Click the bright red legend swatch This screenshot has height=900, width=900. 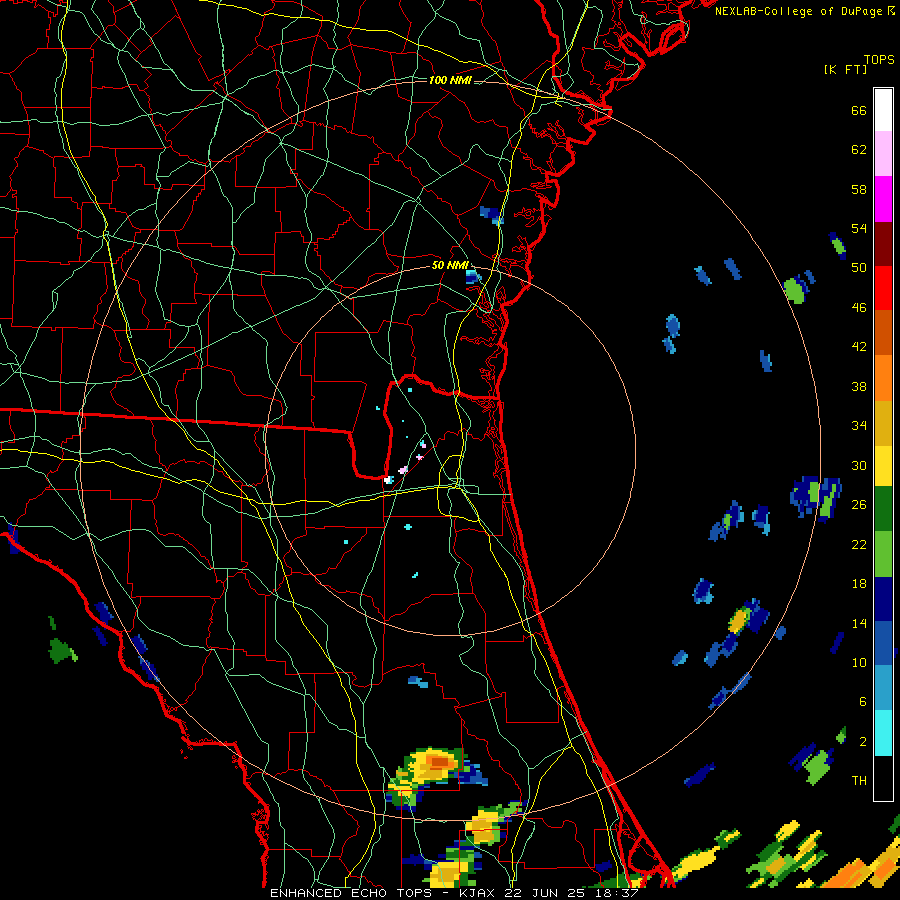click(x=883, y=288)
